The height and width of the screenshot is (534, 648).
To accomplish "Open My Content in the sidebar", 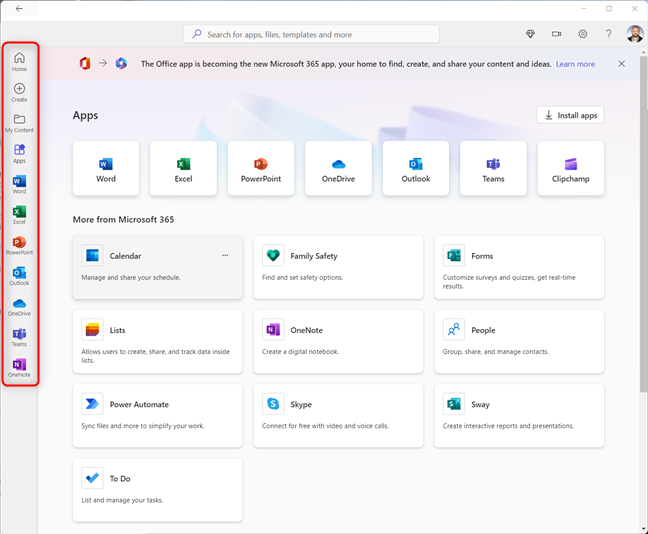I will tap(19, 123).
